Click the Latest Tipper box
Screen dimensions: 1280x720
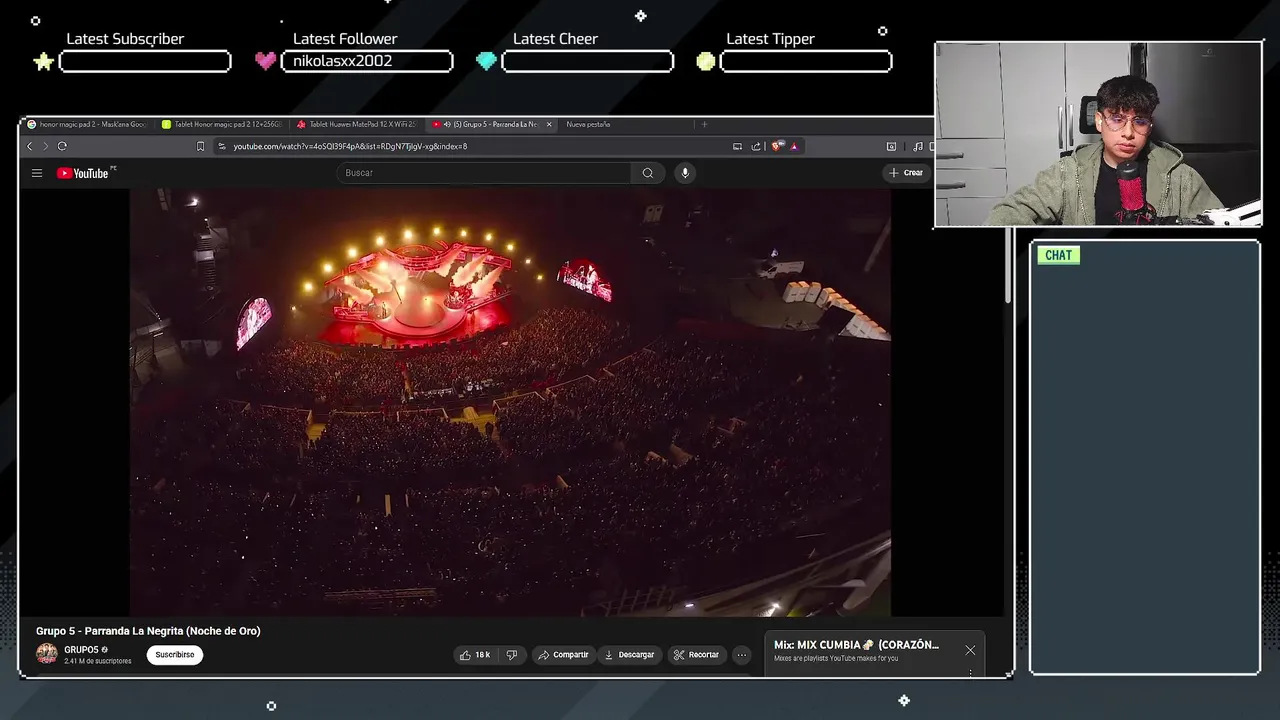[x=806, y=62]
